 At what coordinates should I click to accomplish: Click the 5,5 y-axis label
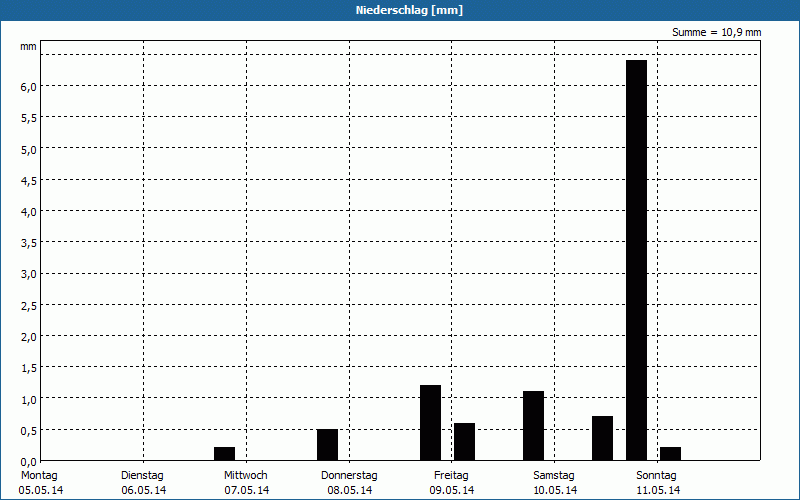coord(29,118)
